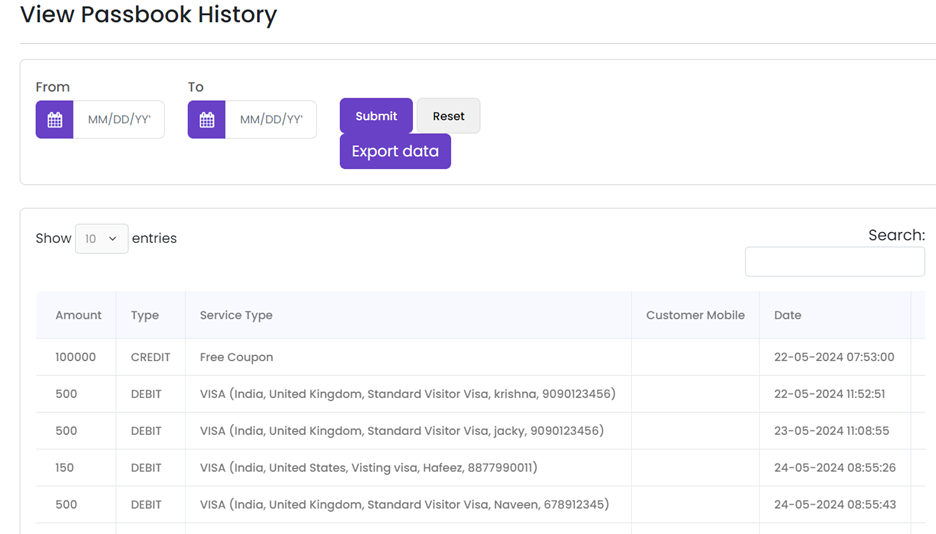
Task: Submit the date range filter
Action: (x=376, y=116)
